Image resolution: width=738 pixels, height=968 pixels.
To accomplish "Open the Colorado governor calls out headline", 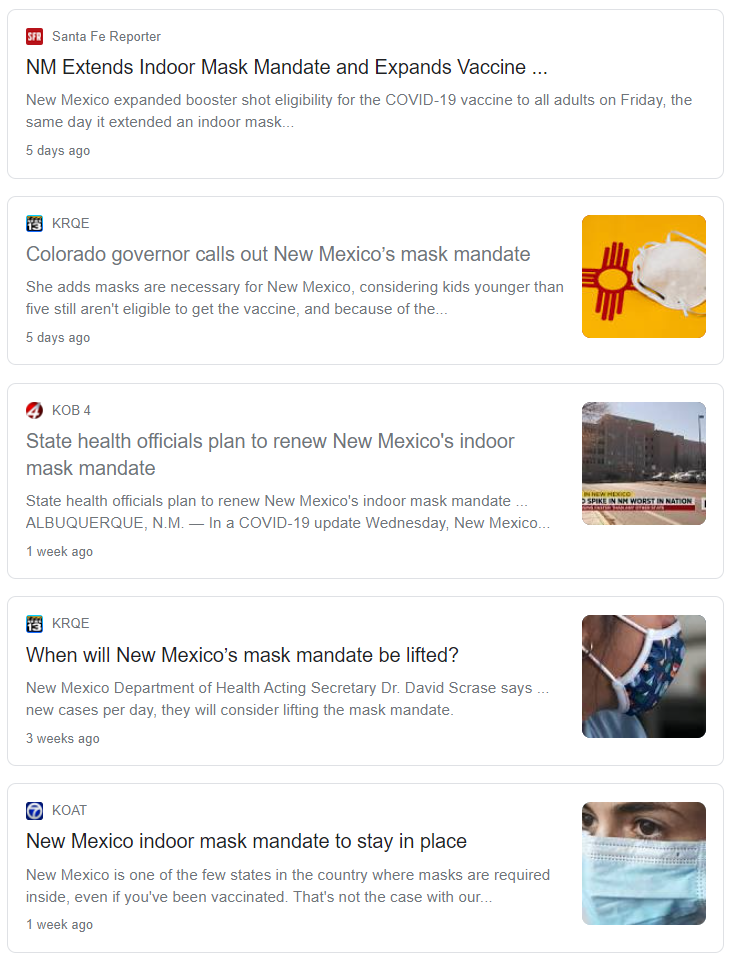I will click(x=278, y=254).
